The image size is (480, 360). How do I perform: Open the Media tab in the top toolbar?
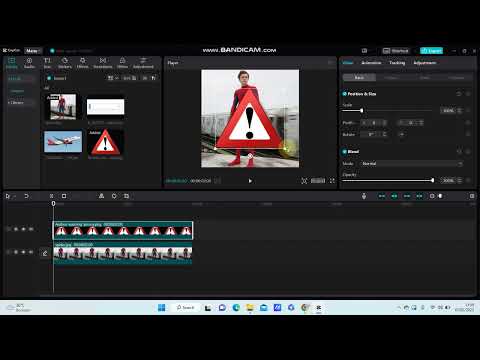[x=12, y=63]
